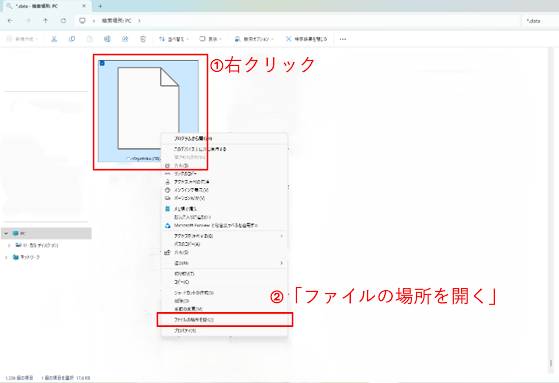Click the PC monitor icon in address bar
The height and width of the screenshot is (383, 559).
(x=82, y=21)
